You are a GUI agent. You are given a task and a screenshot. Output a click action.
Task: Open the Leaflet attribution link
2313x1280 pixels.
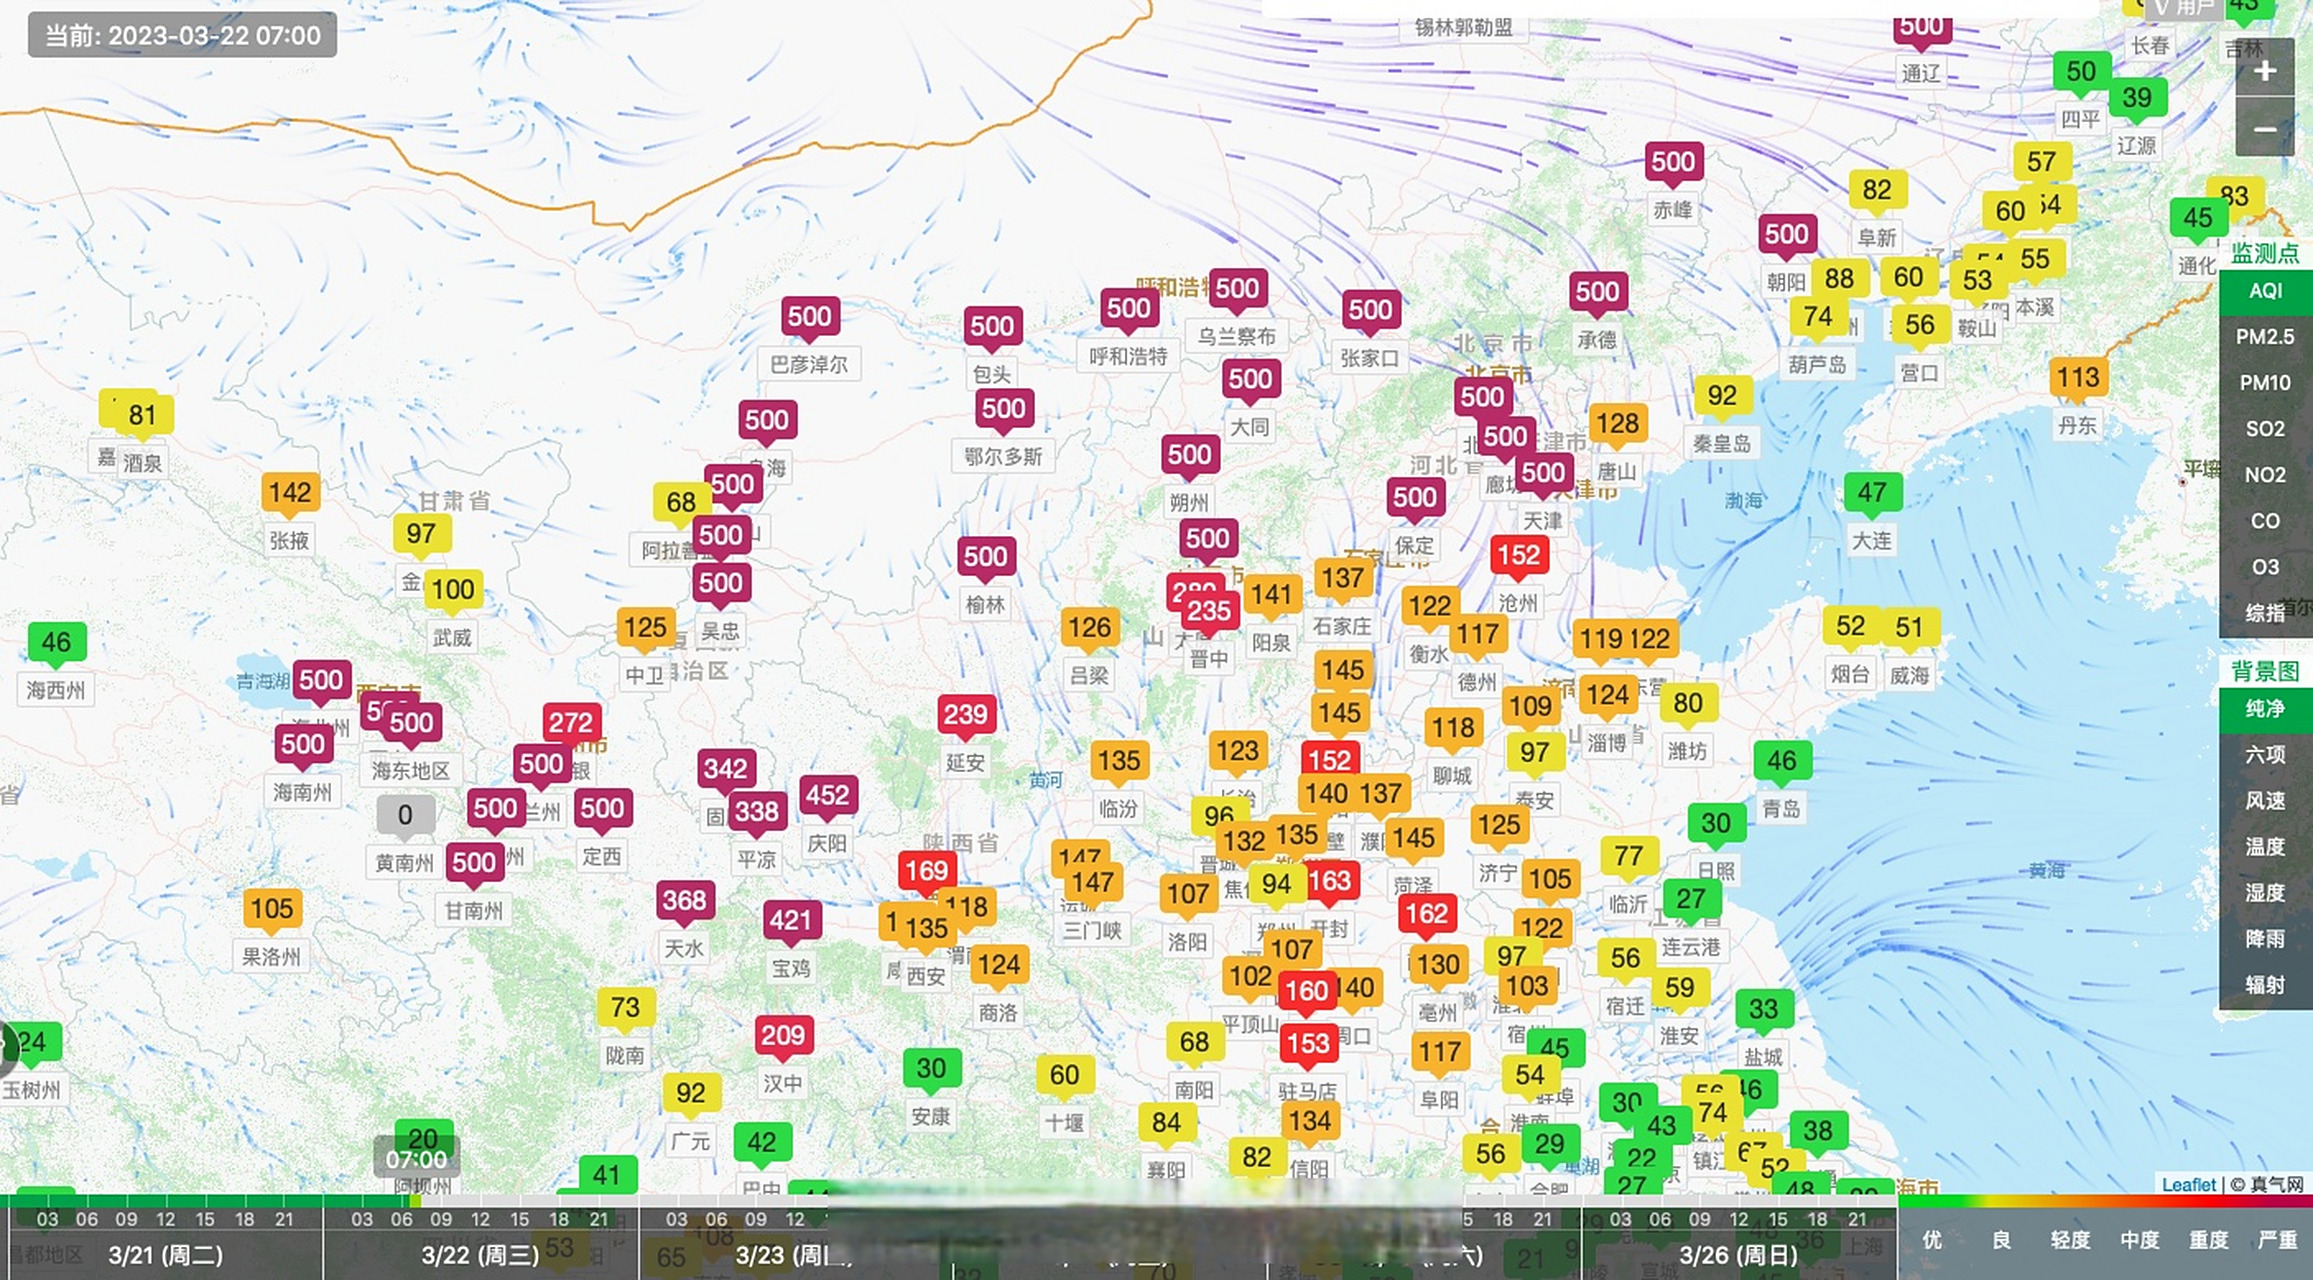click(2188, 1185)
